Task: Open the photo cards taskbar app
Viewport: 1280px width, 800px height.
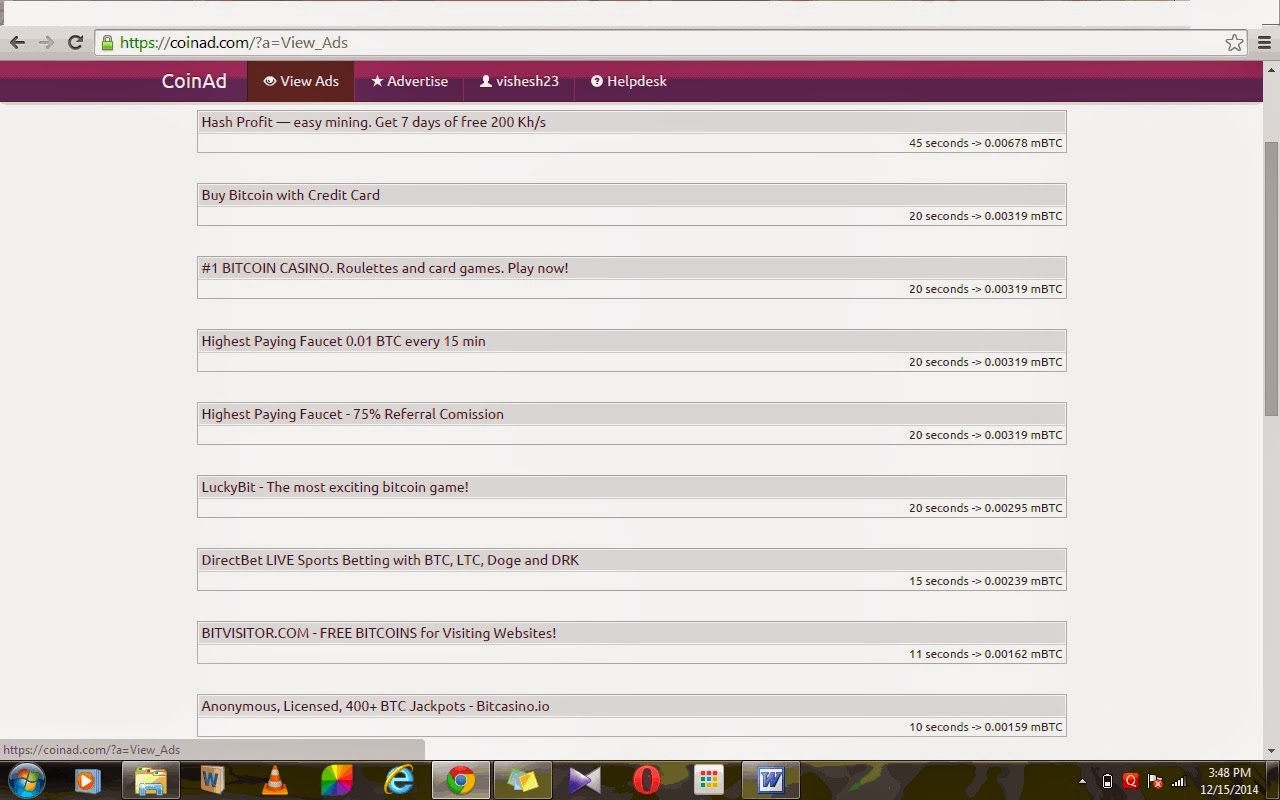Action: (x=522, y=780)
